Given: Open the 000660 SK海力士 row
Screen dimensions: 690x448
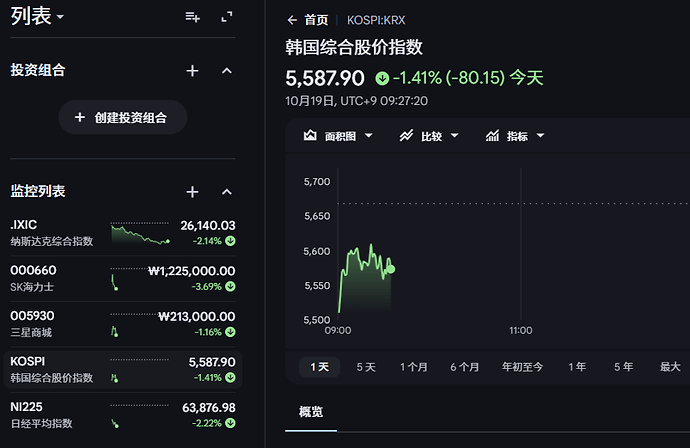Looking at the screenshot, I should (123, 279).
